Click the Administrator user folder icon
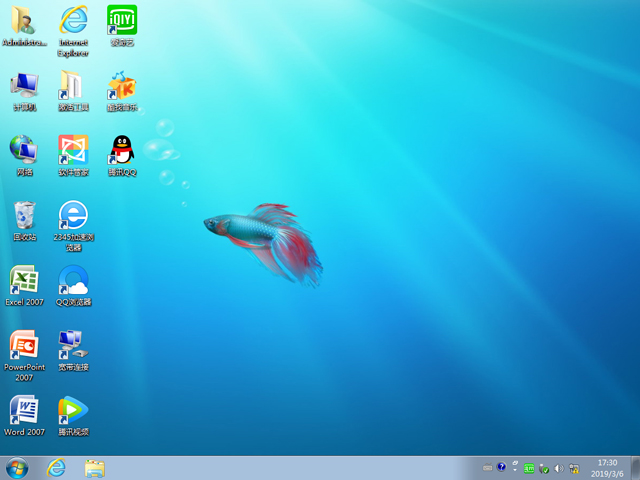 coord(24,21)
